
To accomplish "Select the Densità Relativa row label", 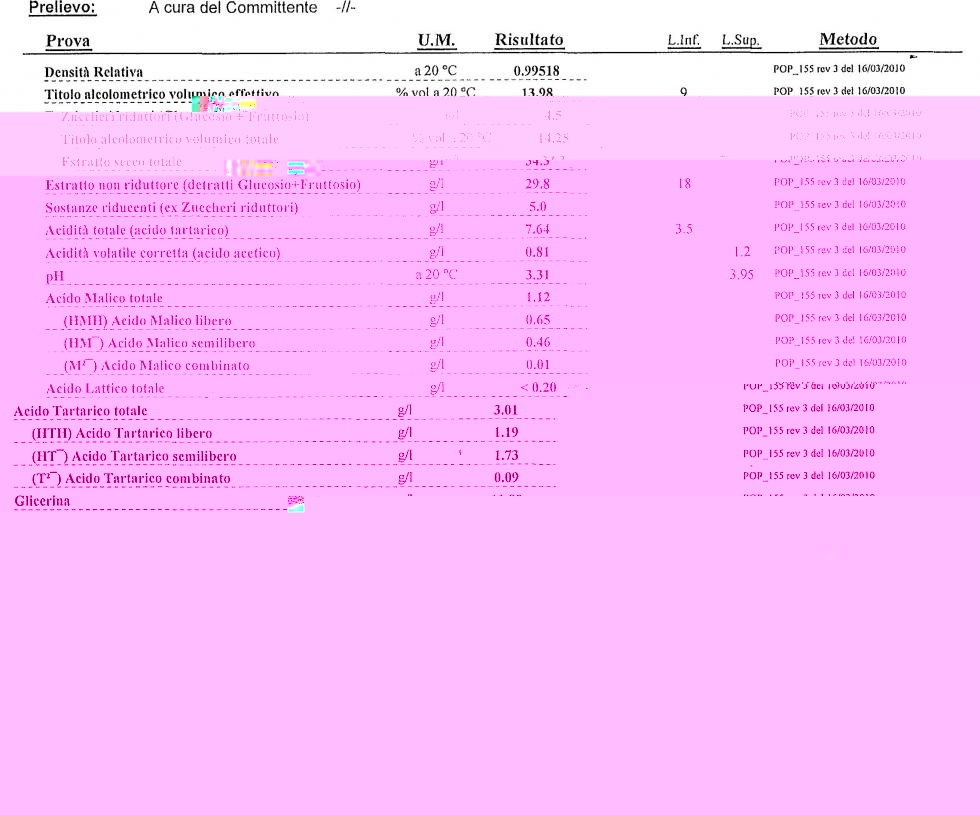I will tap(94, 72).
